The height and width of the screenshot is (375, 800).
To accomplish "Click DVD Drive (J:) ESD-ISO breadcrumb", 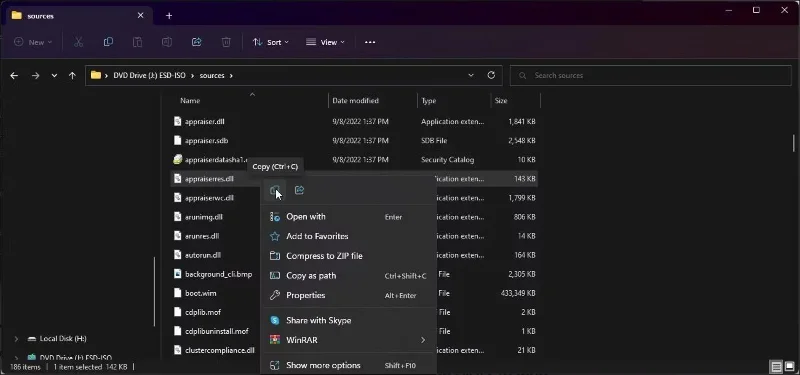I will point(150,76).
